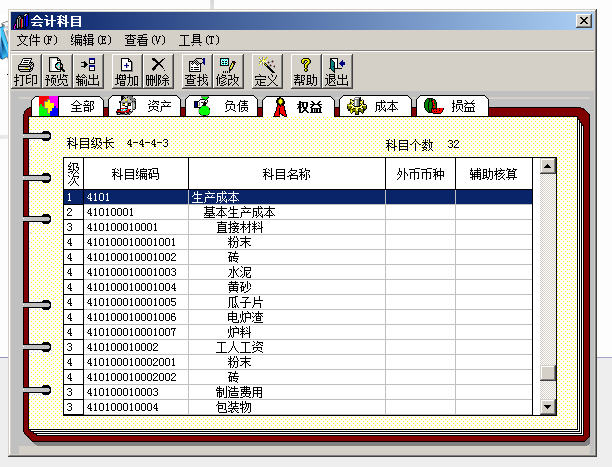Click code 41010001

click(110, 212)
